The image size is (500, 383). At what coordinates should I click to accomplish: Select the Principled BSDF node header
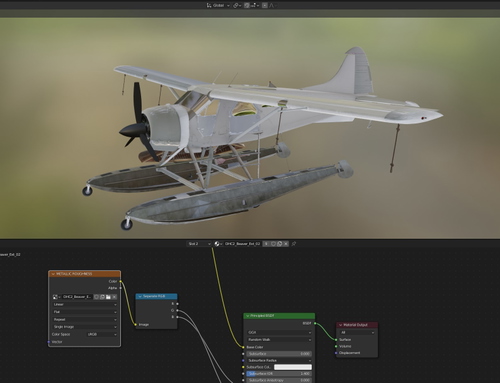click(279, 316)
